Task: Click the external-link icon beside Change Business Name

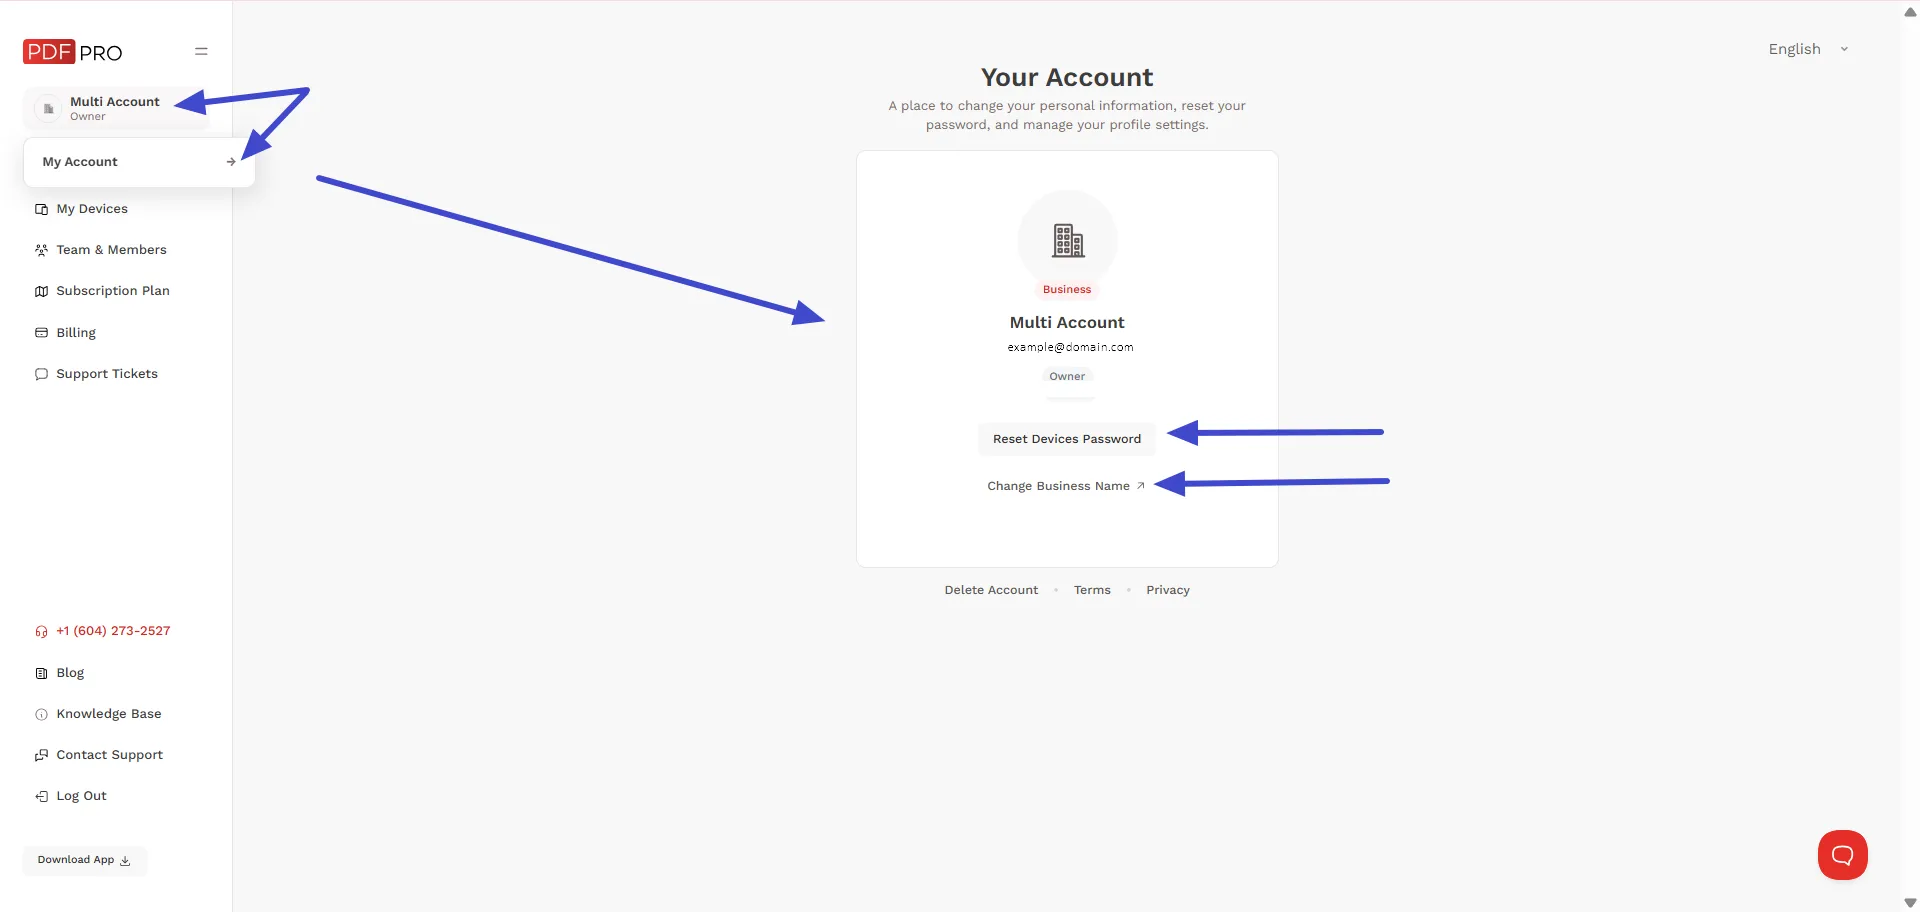Action: (x=1140, y=485)
